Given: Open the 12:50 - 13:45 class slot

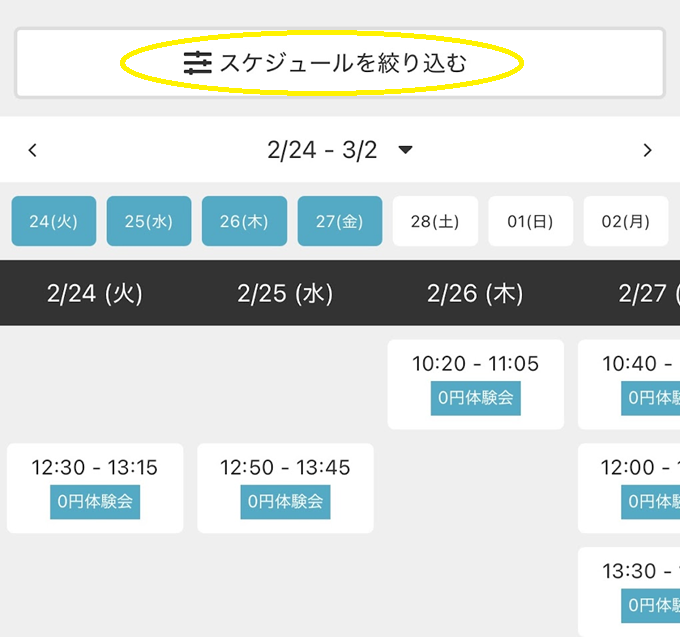Looking at the screenshot, I should coord(285,468).
